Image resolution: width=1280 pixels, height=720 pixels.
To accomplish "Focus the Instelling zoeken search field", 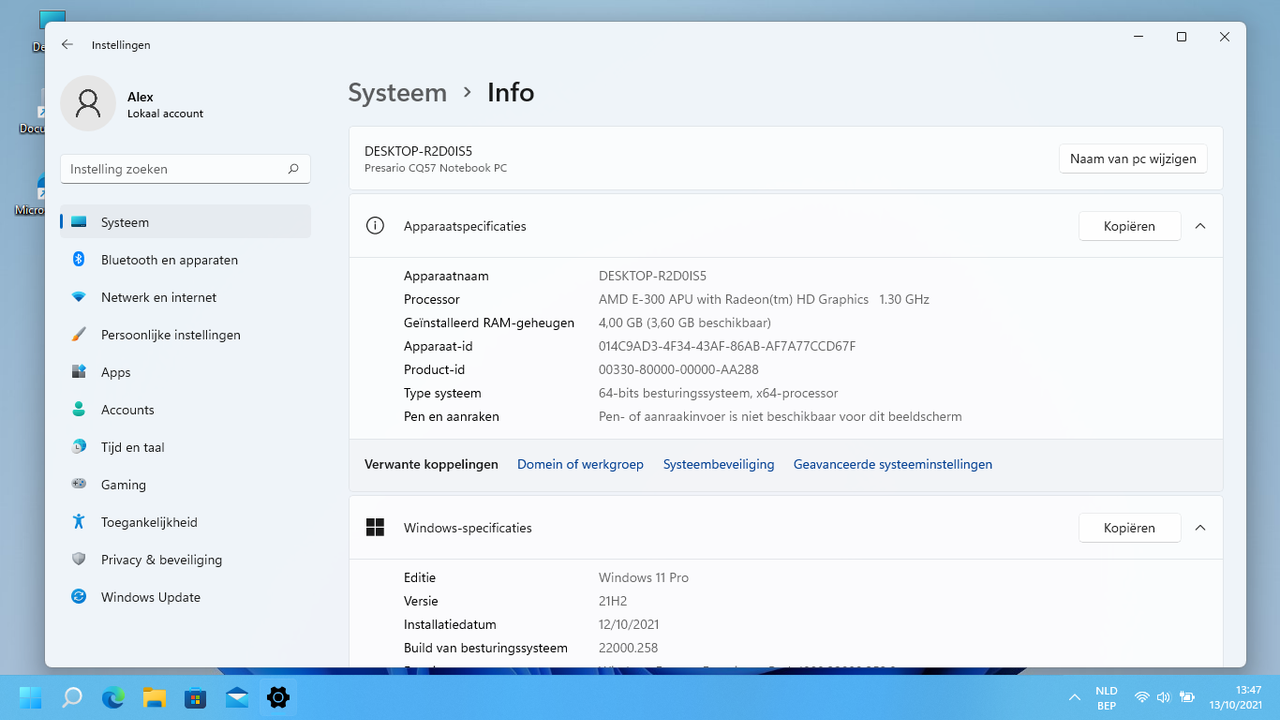I will tap(185, 169).
